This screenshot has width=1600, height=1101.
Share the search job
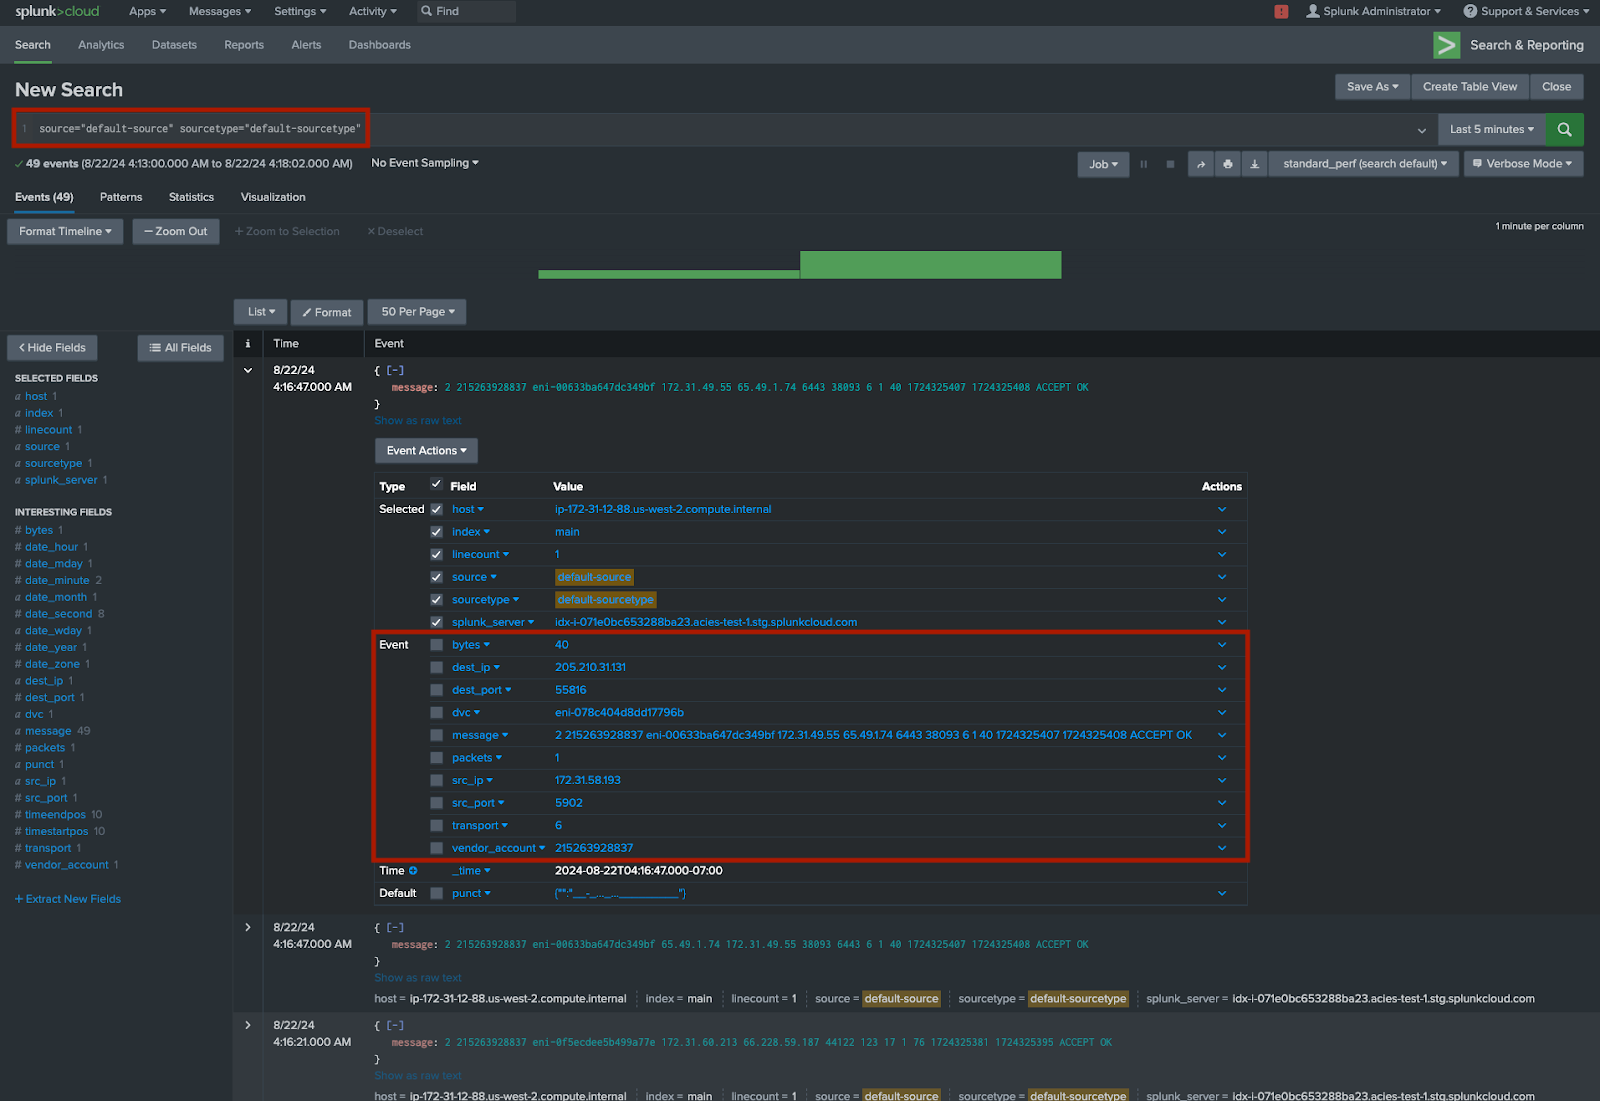1200,163
